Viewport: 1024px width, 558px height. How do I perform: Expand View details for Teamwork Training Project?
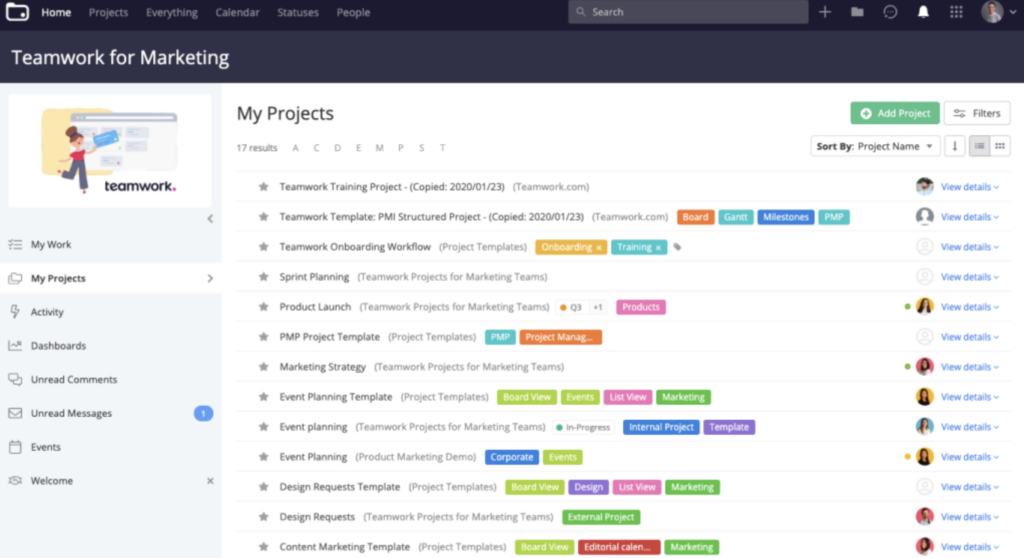coord(970,187)
